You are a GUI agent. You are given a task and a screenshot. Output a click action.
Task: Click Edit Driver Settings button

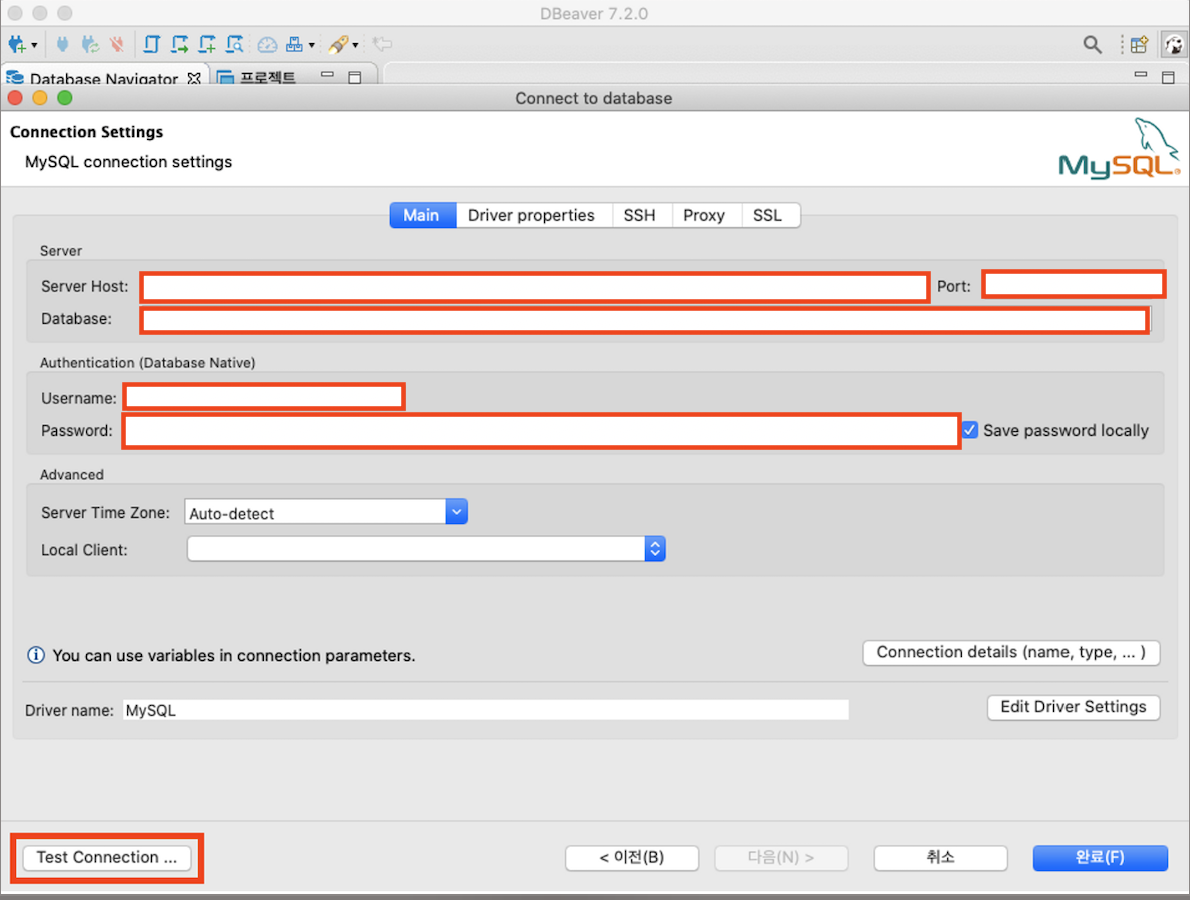[x=1073, y=707]
